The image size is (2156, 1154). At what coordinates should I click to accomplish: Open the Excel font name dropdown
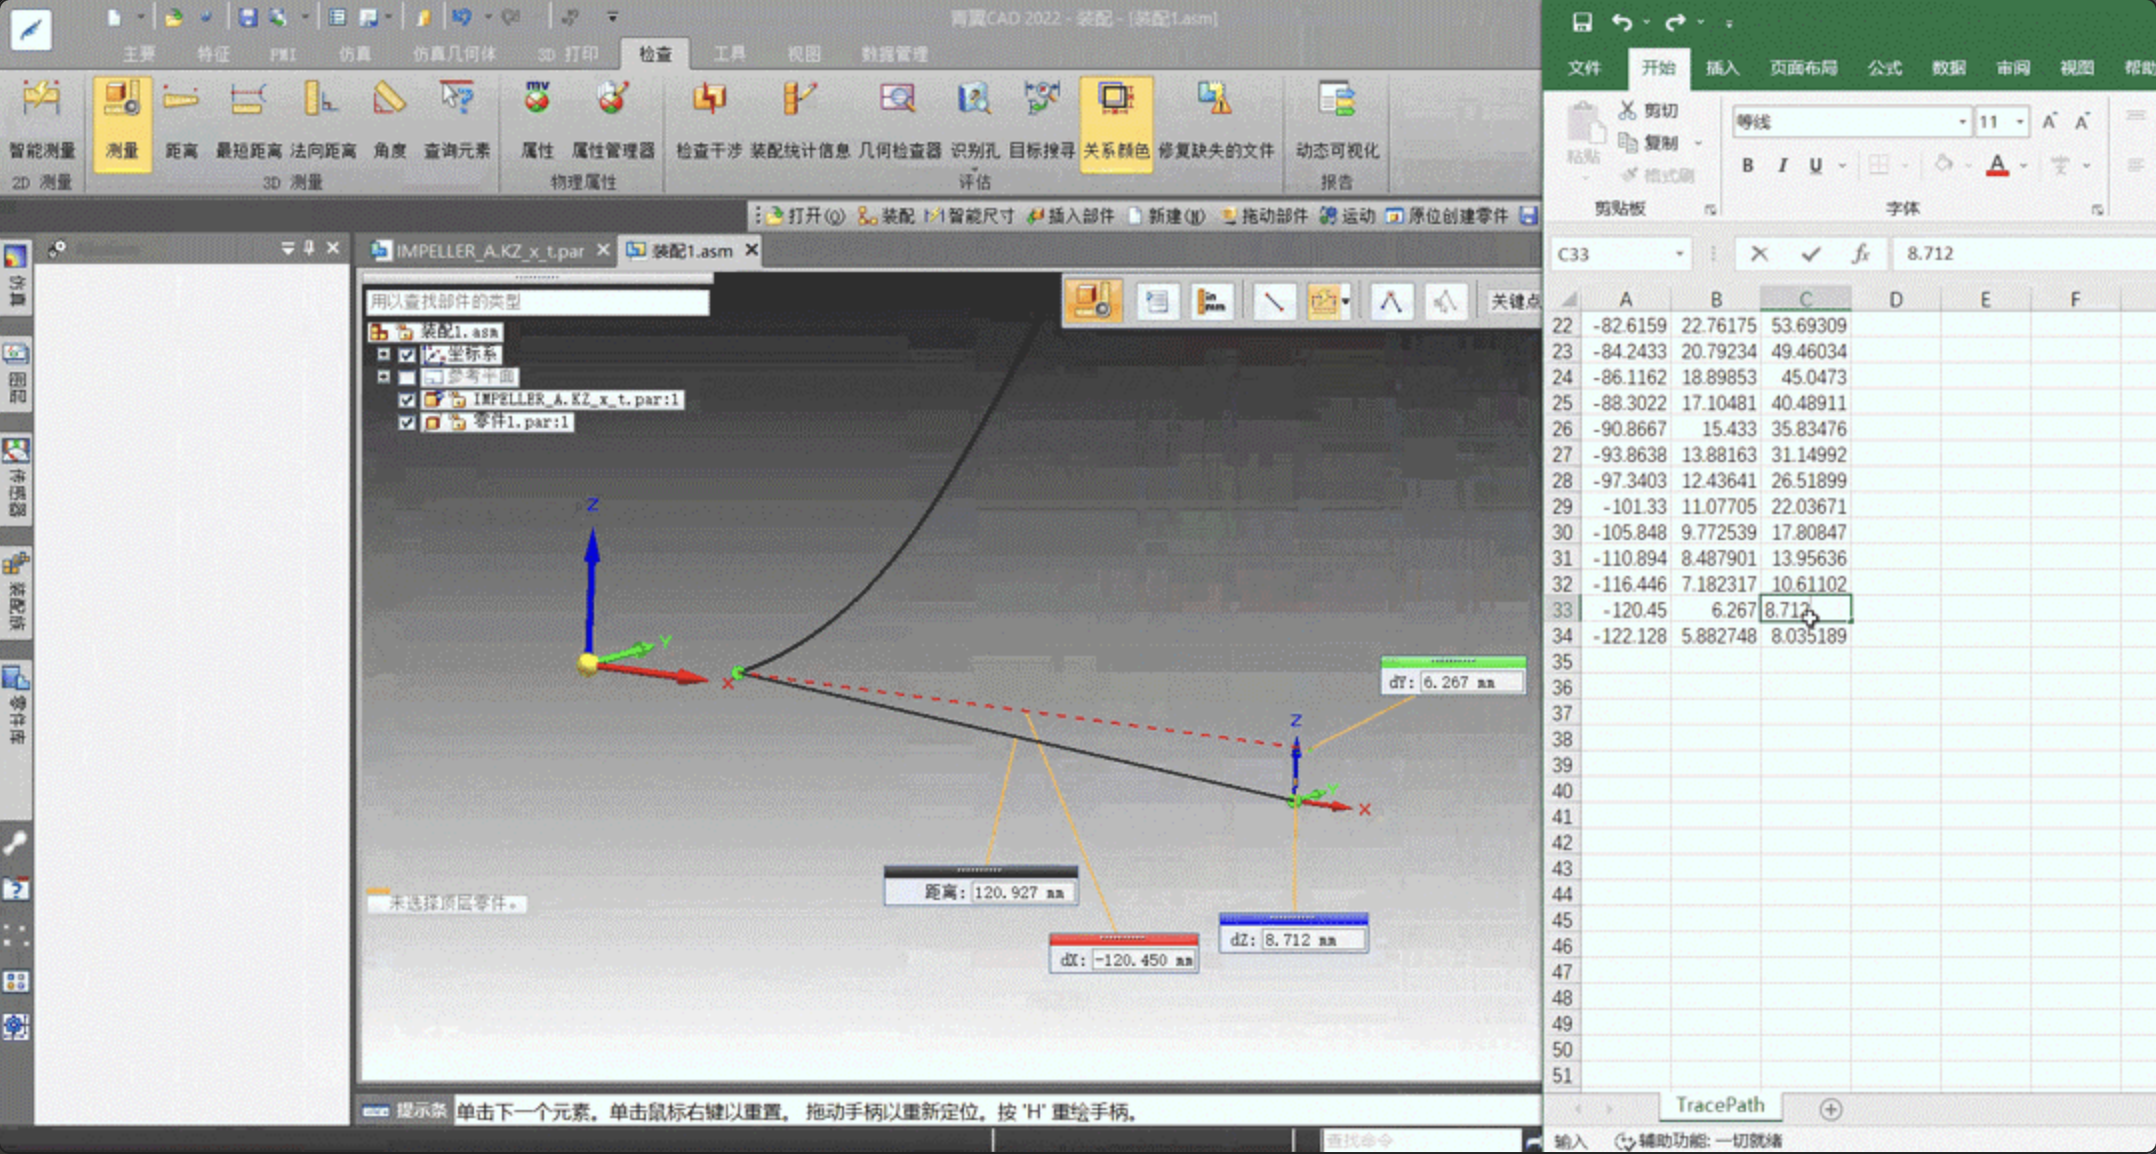click(1962, 122)
